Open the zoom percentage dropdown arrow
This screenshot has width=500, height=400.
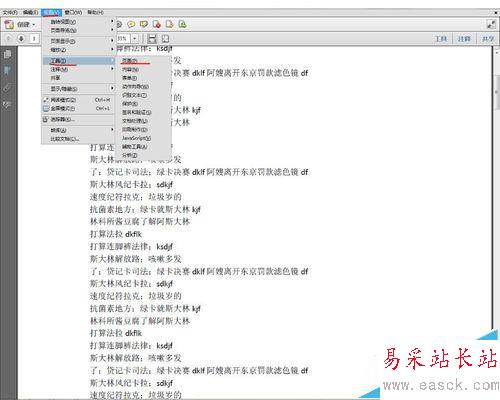coord(135,39)
